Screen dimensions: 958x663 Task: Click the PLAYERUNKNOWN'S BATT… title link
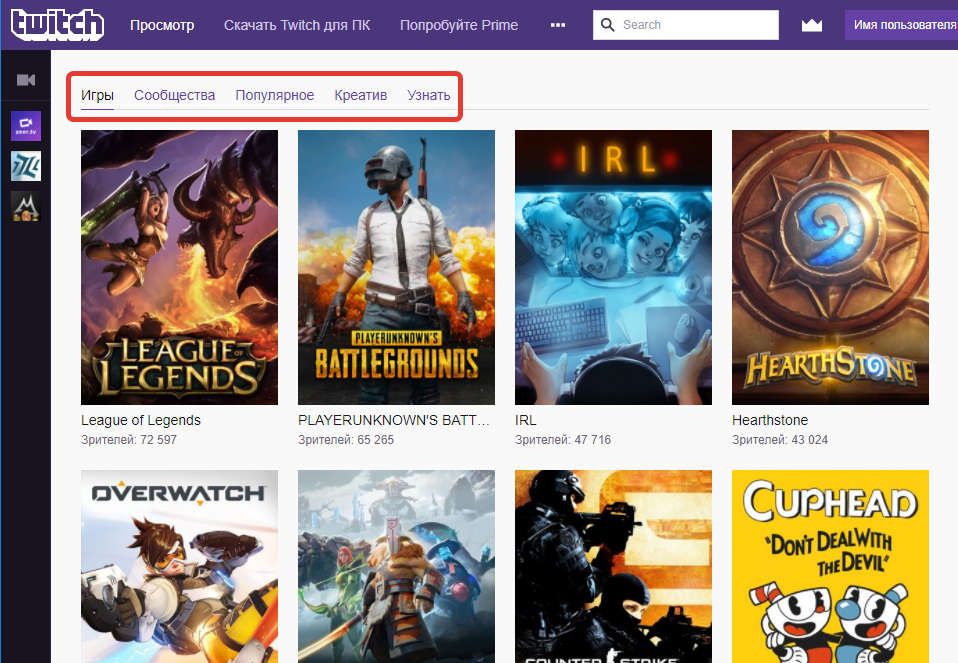(x=394, y=420)
